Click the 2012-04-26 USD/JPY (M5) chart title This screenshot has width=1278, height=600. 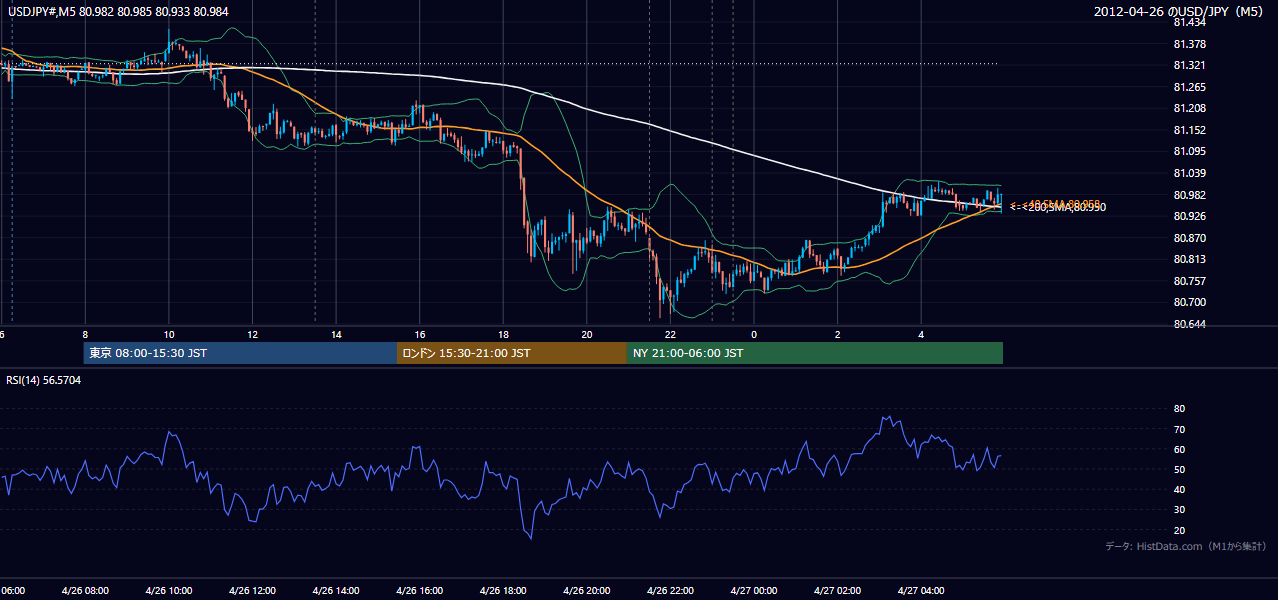click(x=1180, y=11)
